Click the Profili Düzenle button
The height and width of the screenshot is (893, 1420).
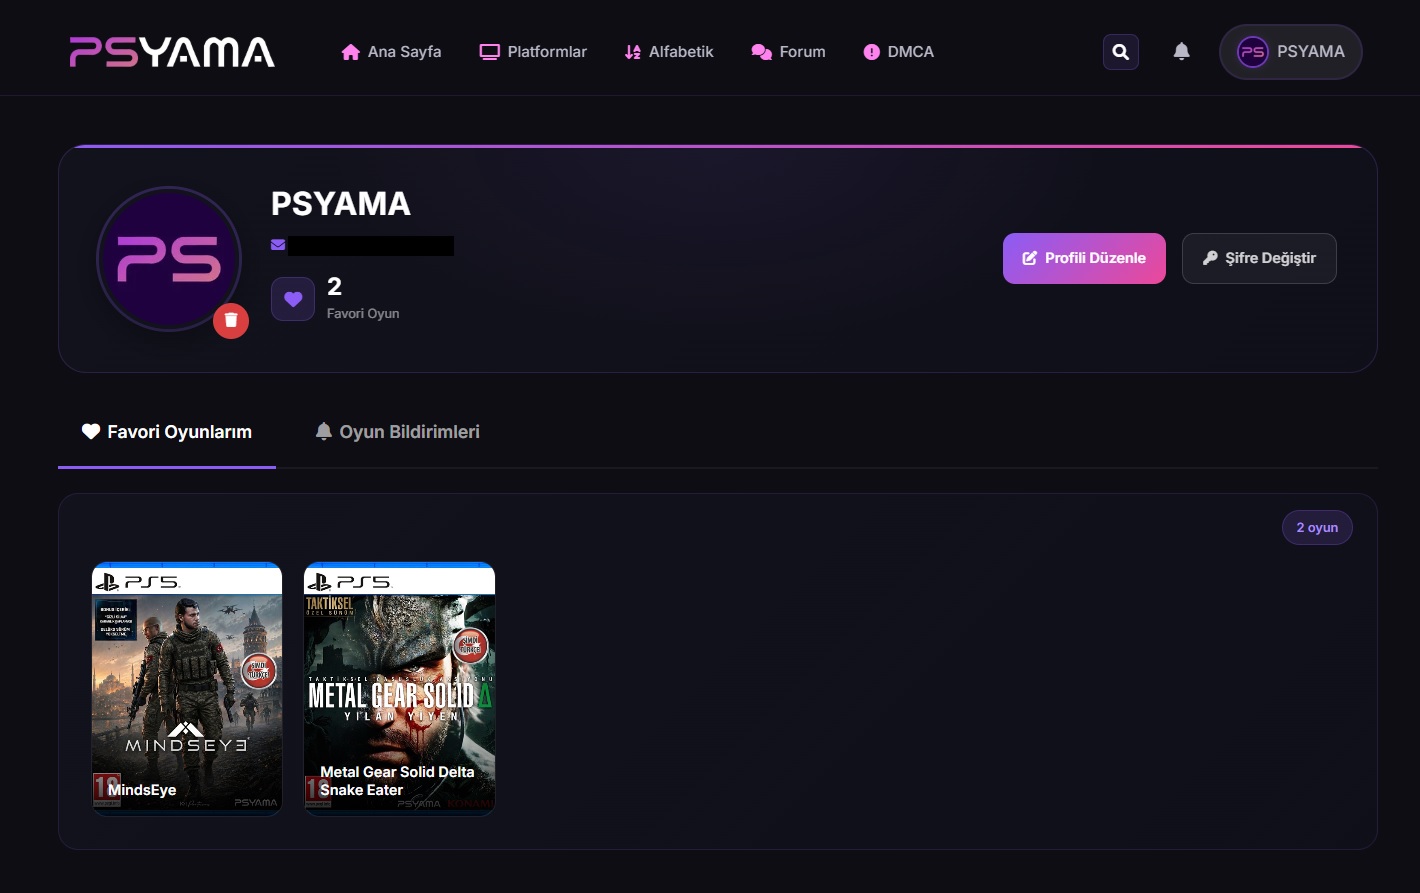coord(1084,258)
